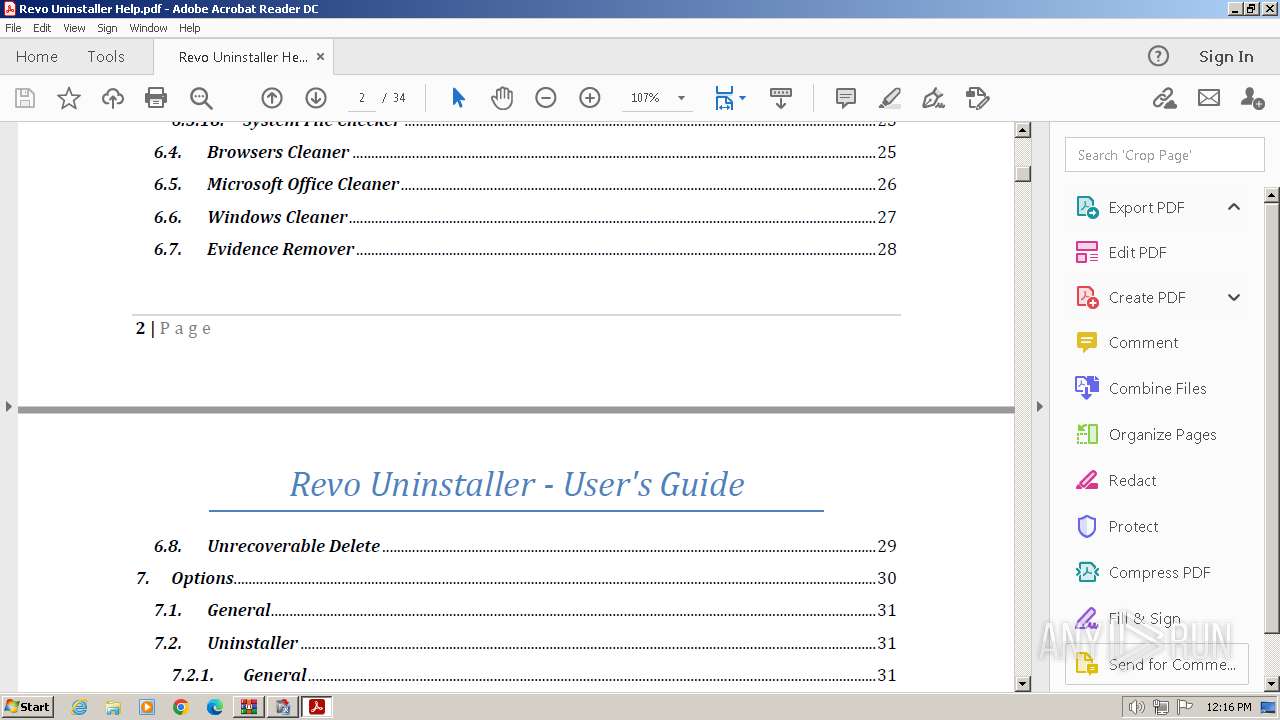
Task: Click the Save file icon
Action: [25, 98]
